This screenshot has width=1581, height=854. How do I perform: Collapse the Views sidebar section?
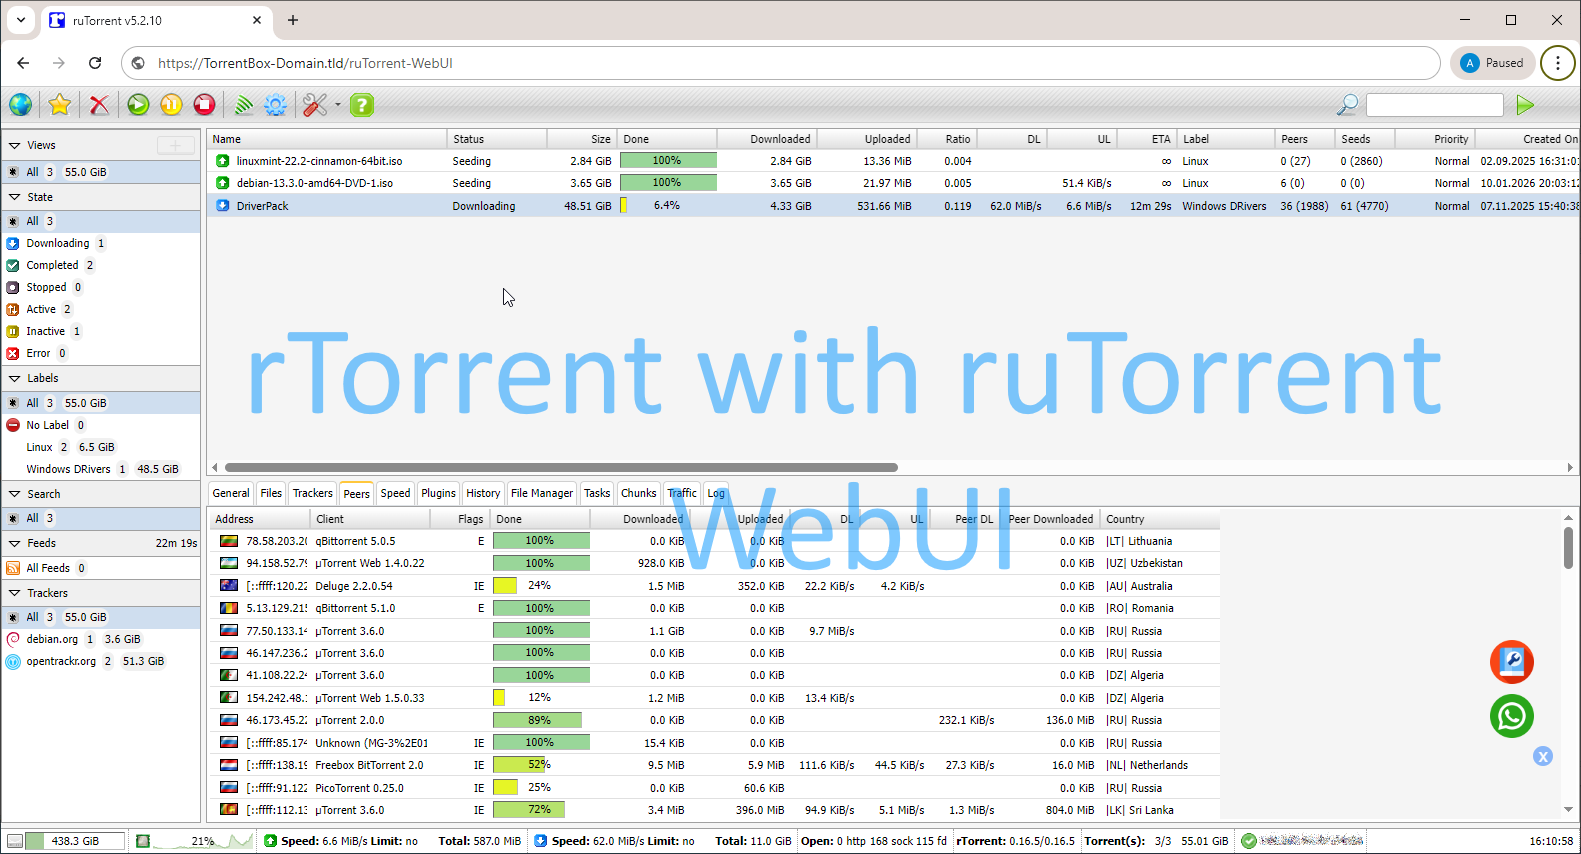pos(14,145)
